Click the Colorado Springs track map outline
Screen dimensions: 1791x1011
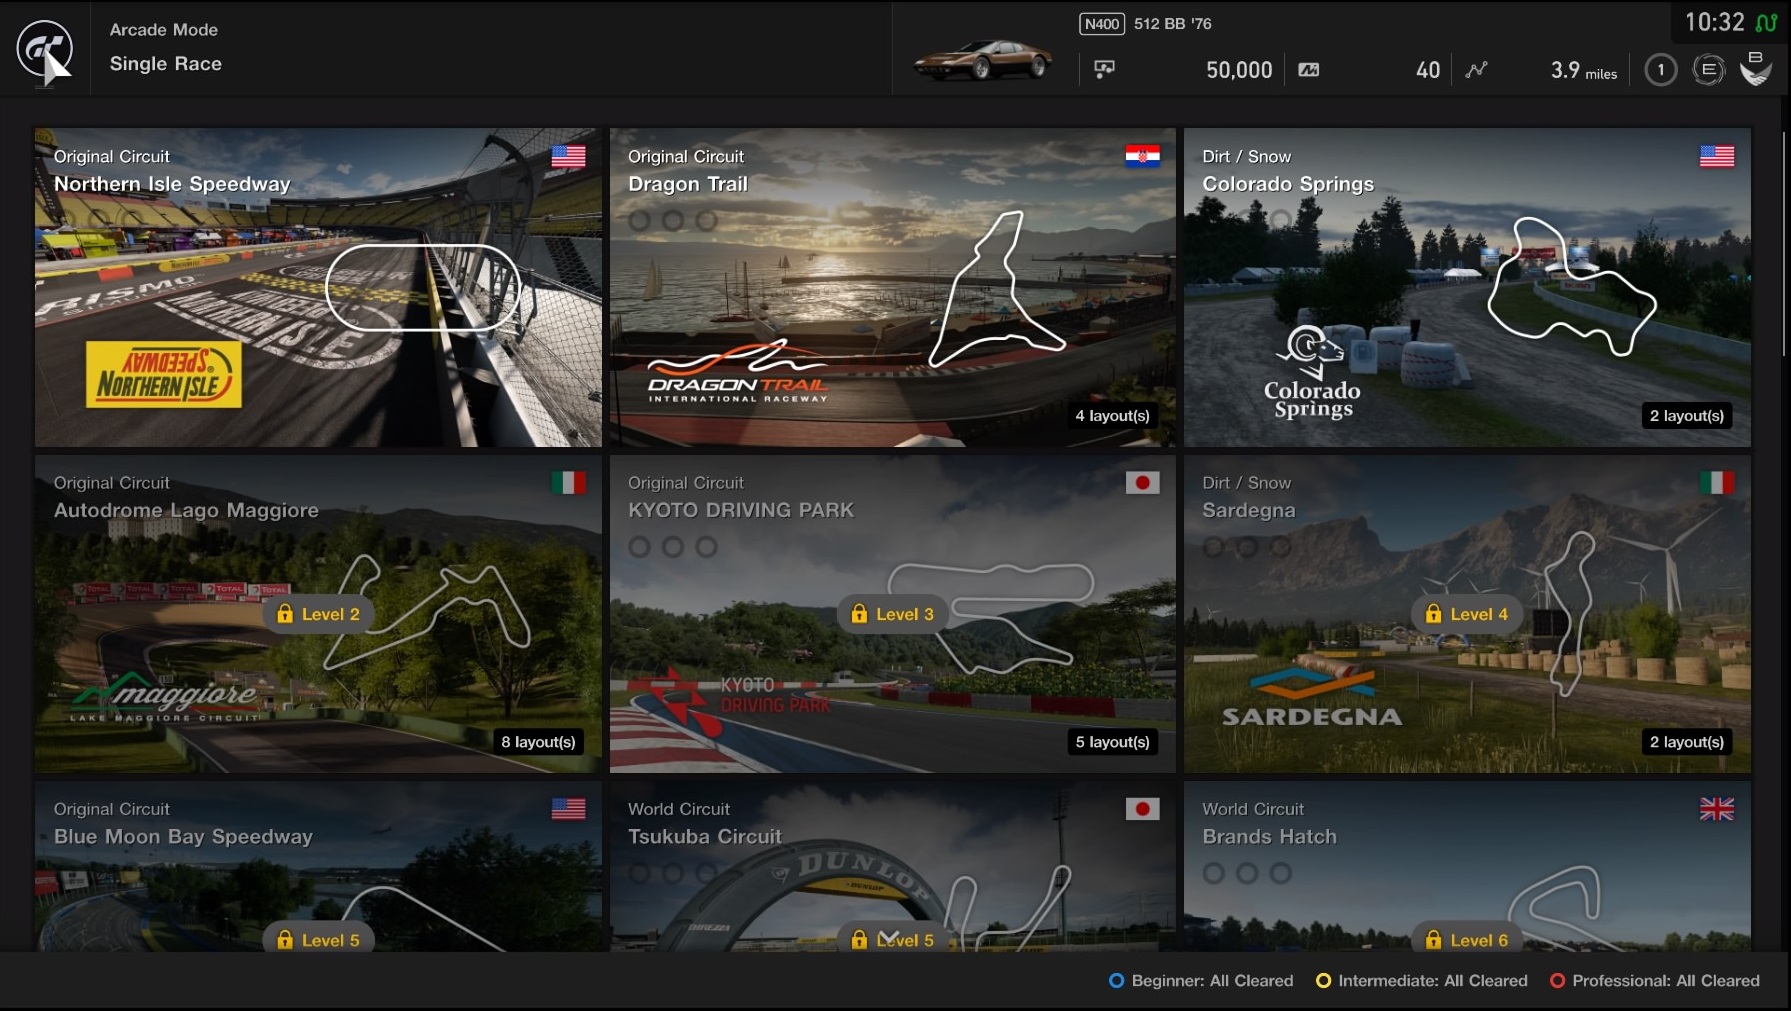(1571, 286)
